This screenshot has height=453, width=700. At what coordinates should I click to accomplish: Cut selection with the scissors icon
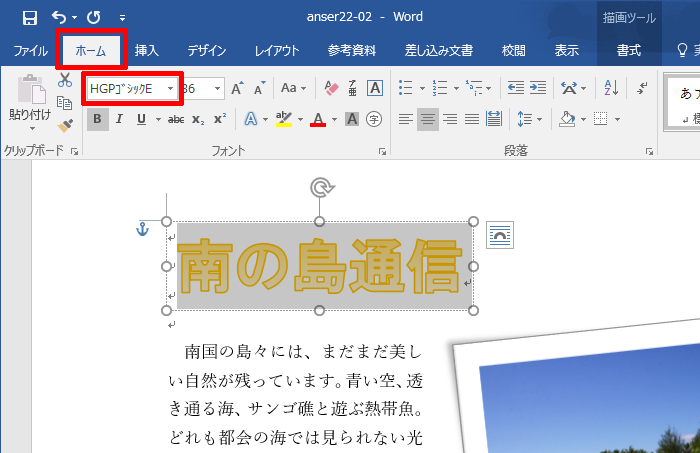65,80
